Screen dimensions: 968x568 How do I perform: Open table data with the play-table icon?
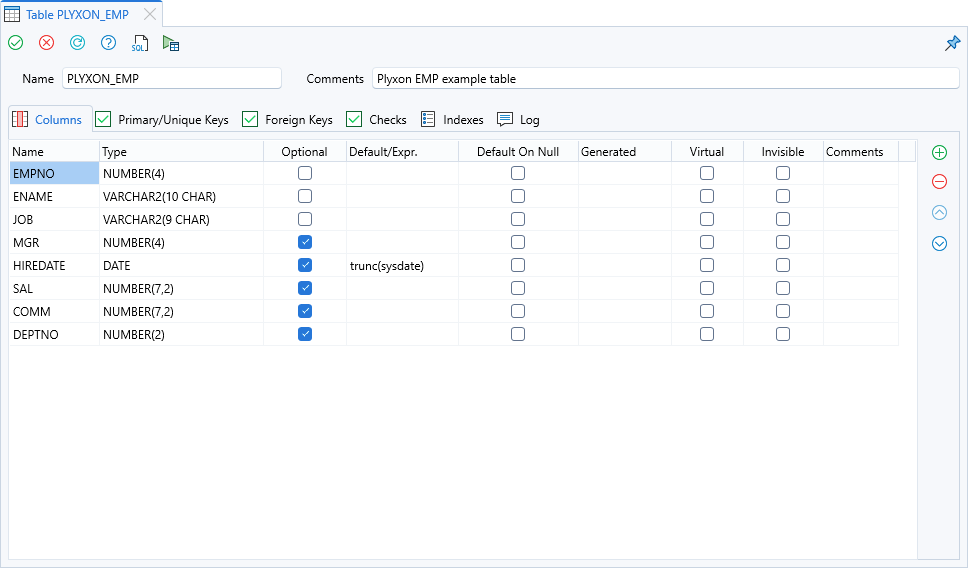point(171,43)
